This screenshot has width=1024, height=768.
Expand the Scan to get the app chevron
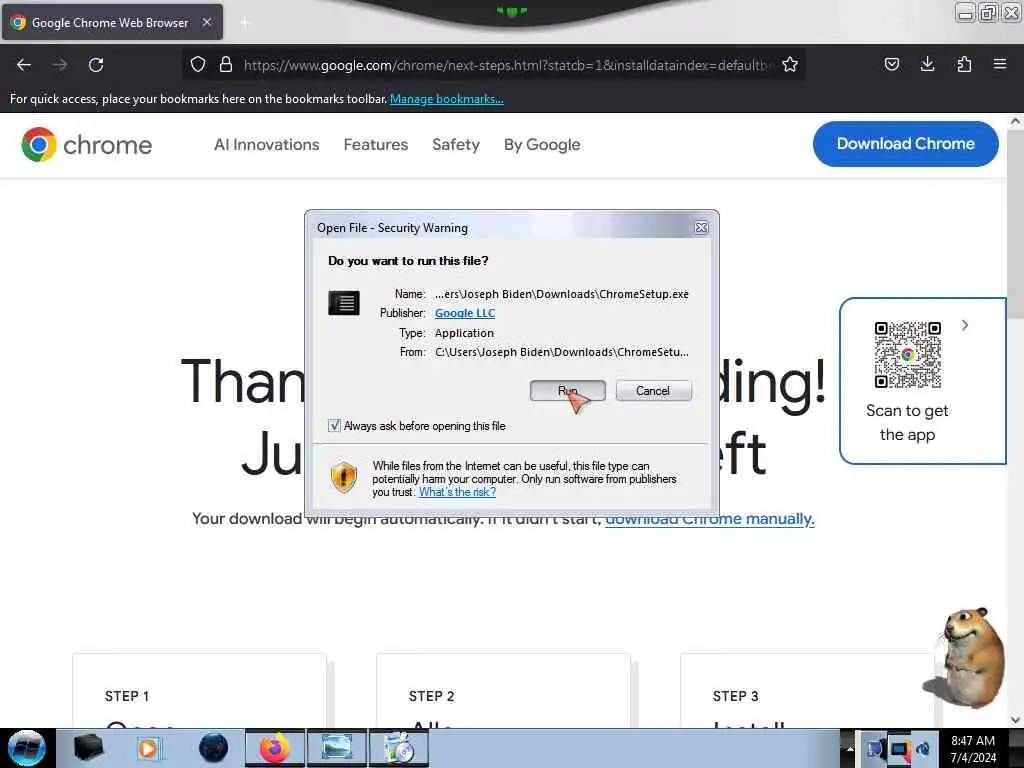[965, 325]
